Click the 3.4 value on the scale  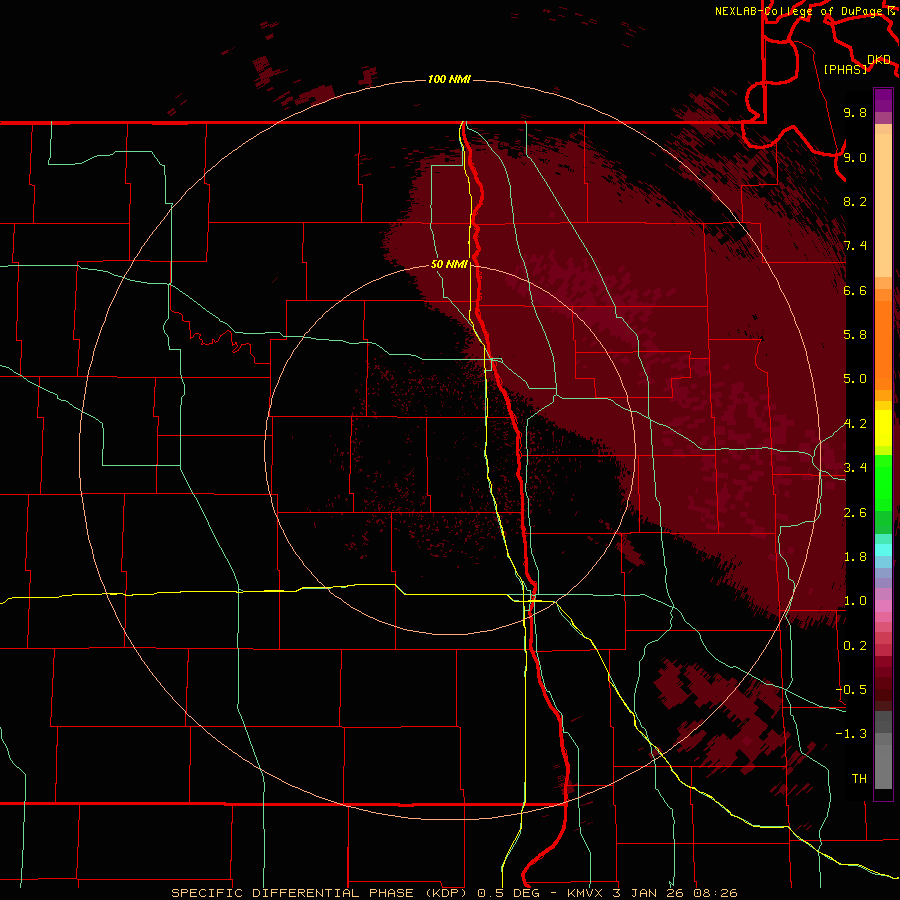pos(855,468)
